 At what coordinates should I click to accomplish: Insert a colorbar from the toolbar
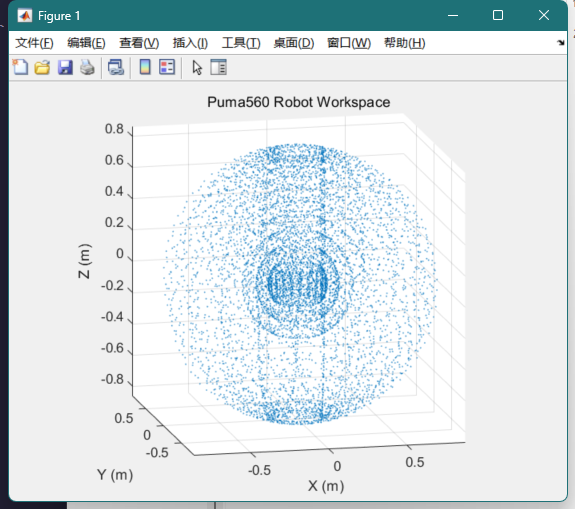pos(145,67)
